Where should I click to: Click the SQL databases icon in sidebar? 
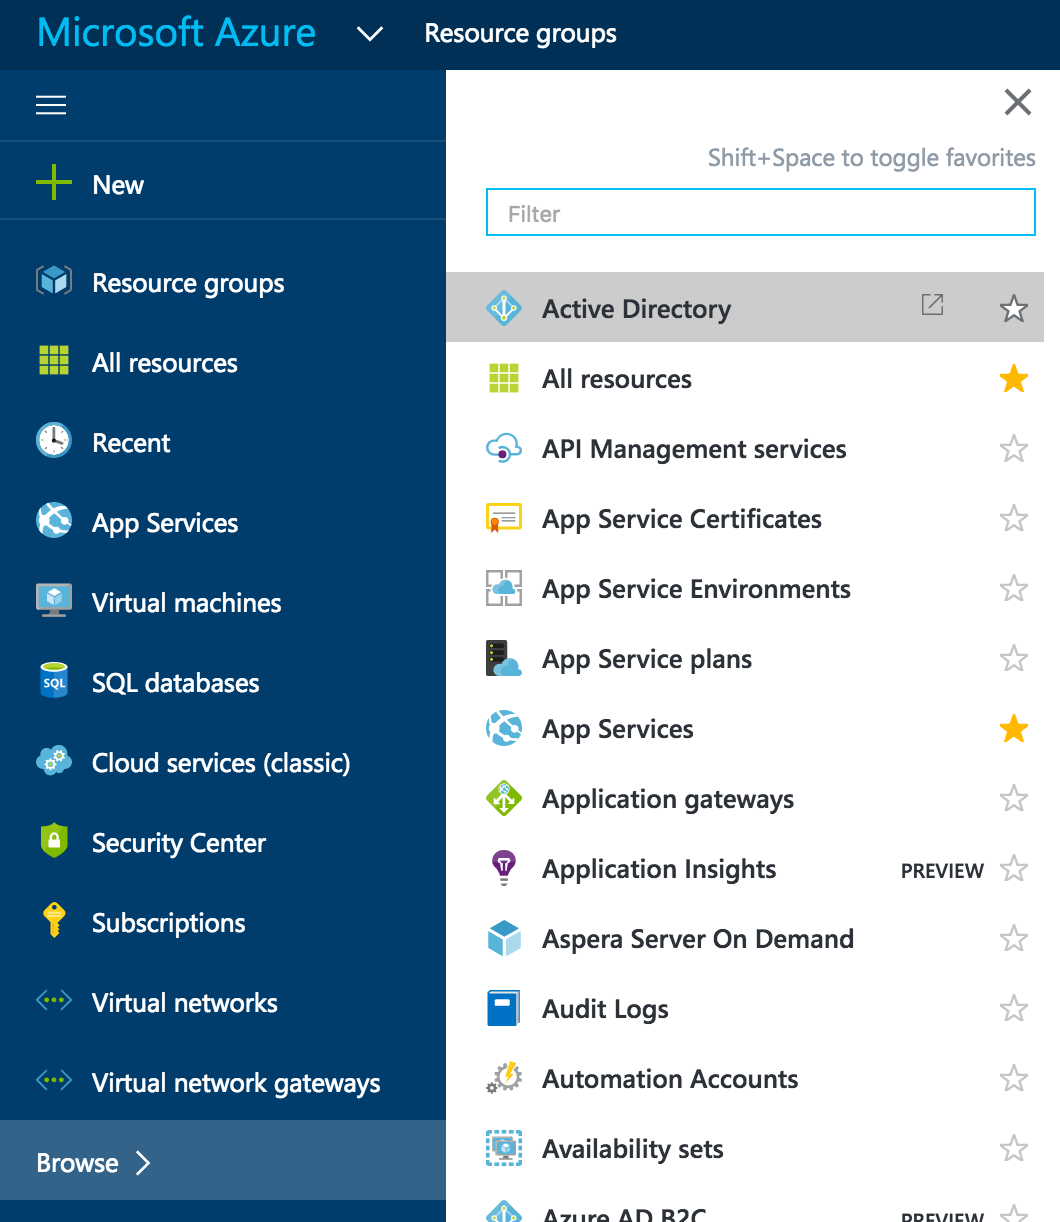54,682
